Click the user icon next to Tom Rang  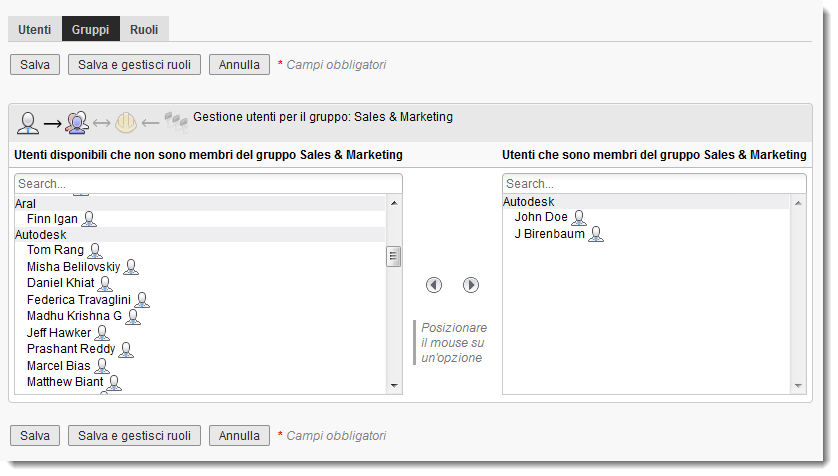point(95,251)
